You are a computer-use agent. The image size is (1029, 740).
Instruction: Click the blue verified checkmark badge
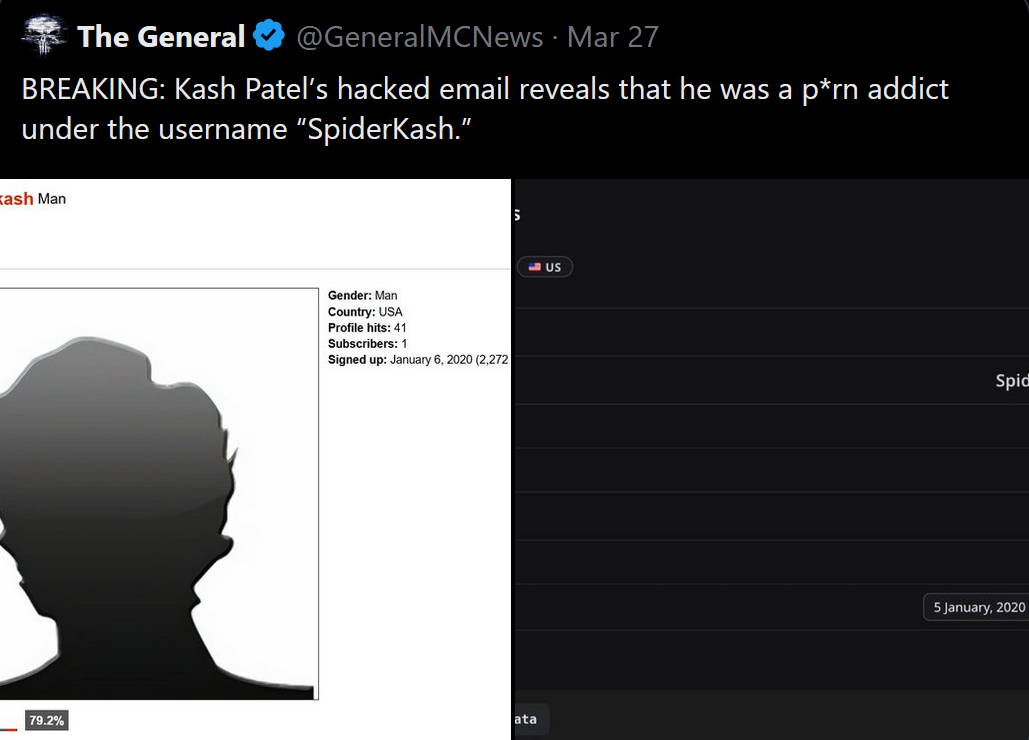[268, 38]
